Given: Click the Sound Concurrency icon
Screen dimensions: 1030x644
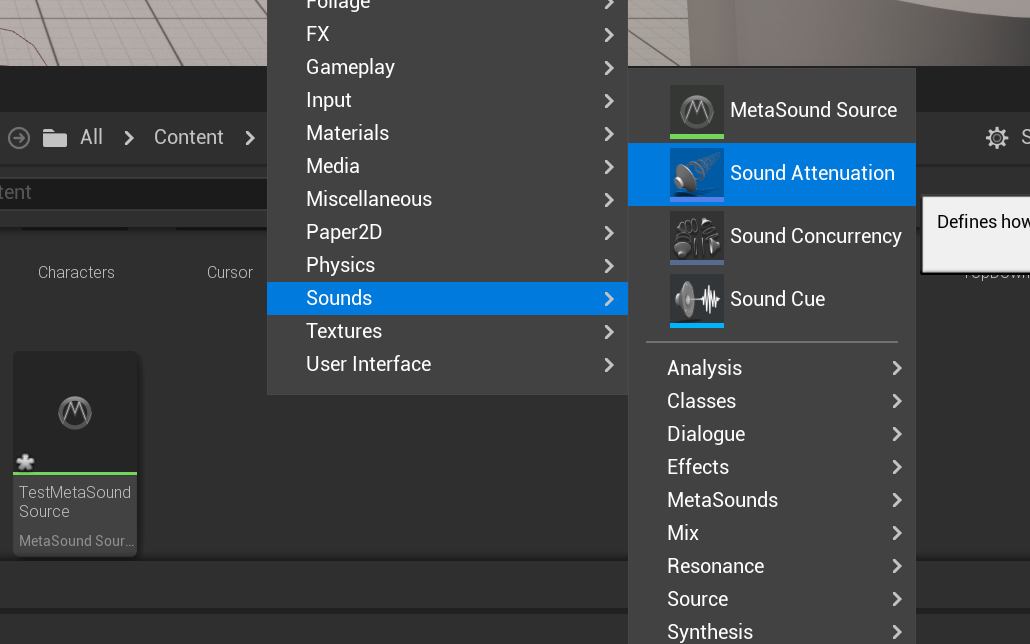Looking at the screenshot, I should tap(697, 236).
